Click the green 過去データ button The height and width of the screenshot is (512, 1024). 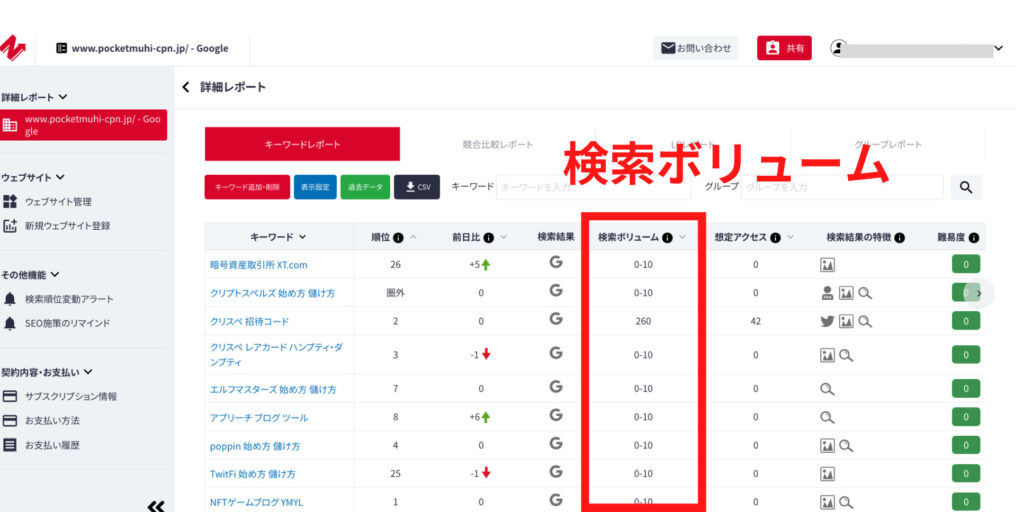pos(365,187)
